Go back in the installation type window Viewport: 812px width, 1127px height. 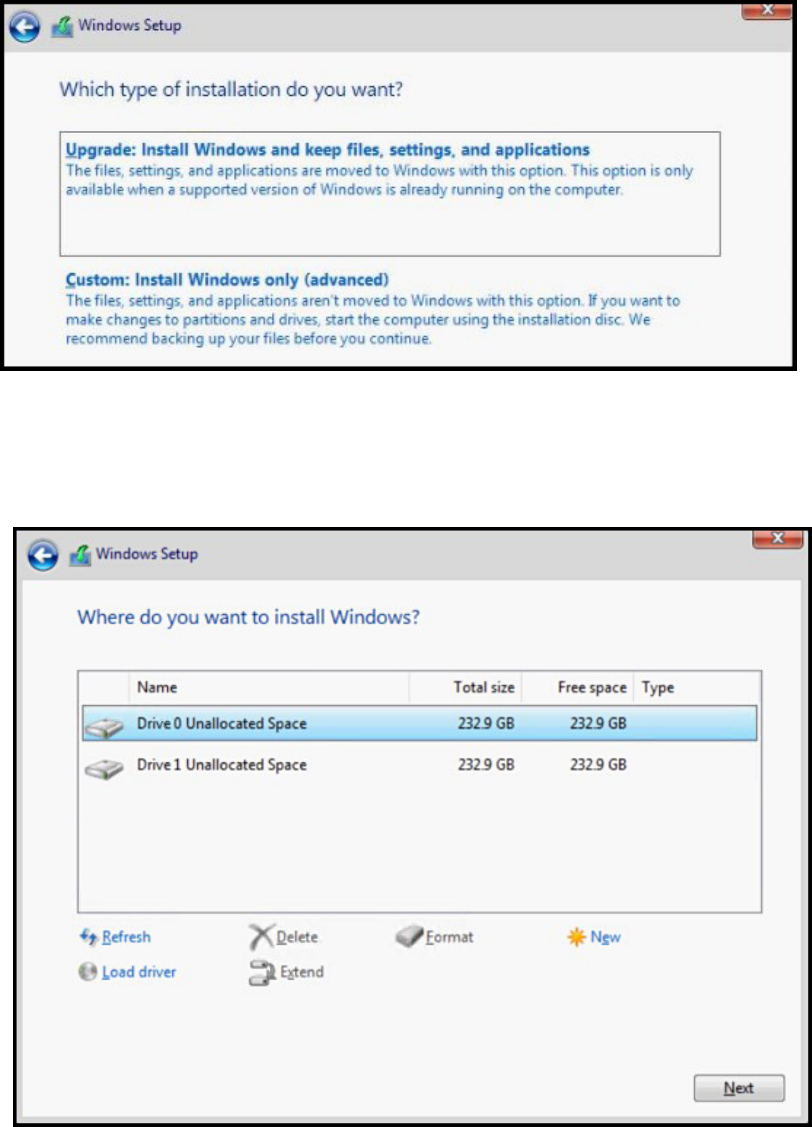tap(24, 27)
